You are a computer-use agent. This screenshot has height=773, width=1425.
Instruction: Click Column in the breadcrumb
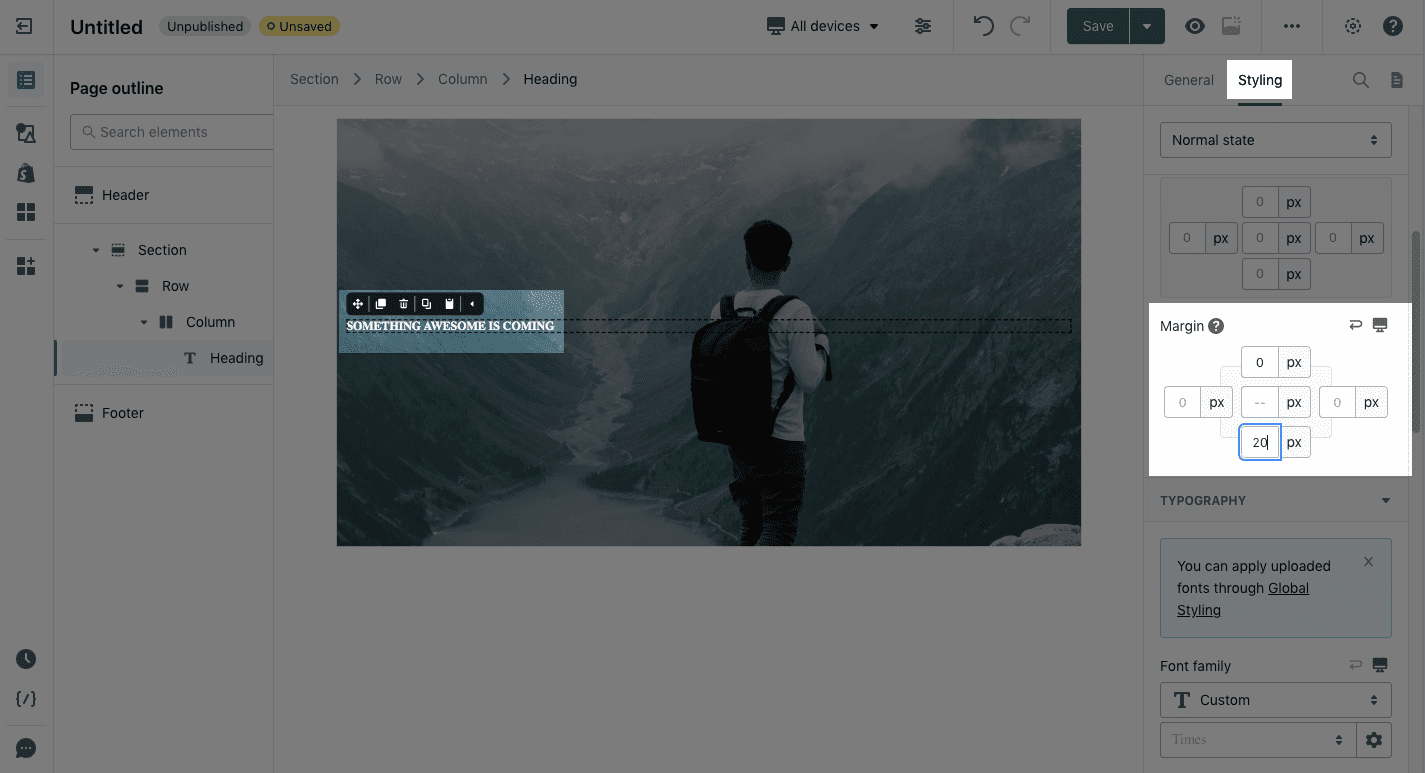(463, 79)
